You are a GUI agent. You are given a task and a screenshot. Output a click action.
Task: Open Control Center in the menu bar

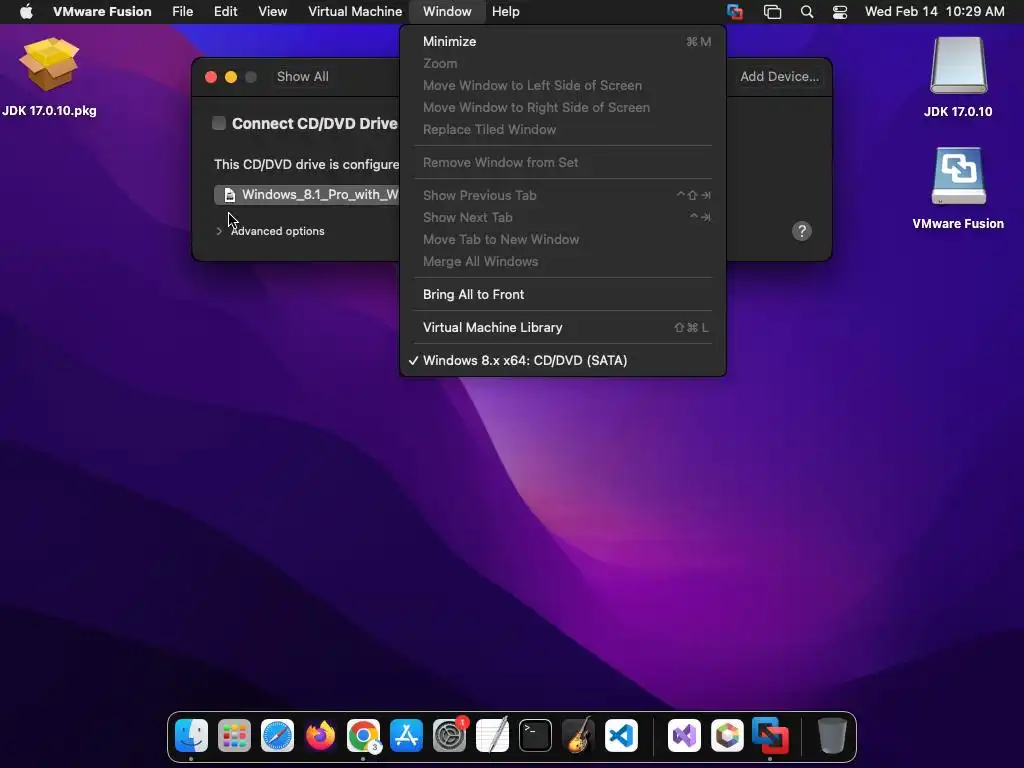(x=840, y=12)
